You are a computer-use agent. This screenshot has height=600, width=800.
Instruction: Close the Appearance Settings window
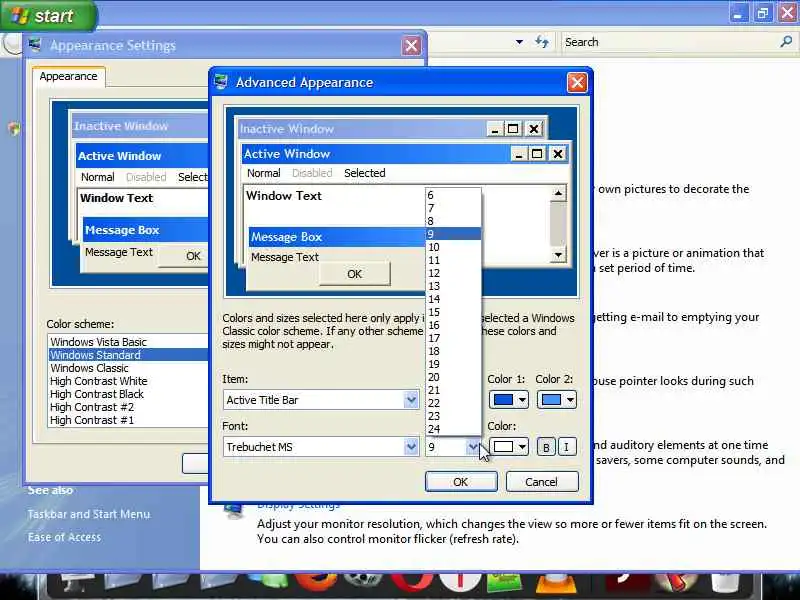click(x=411, y=45)
